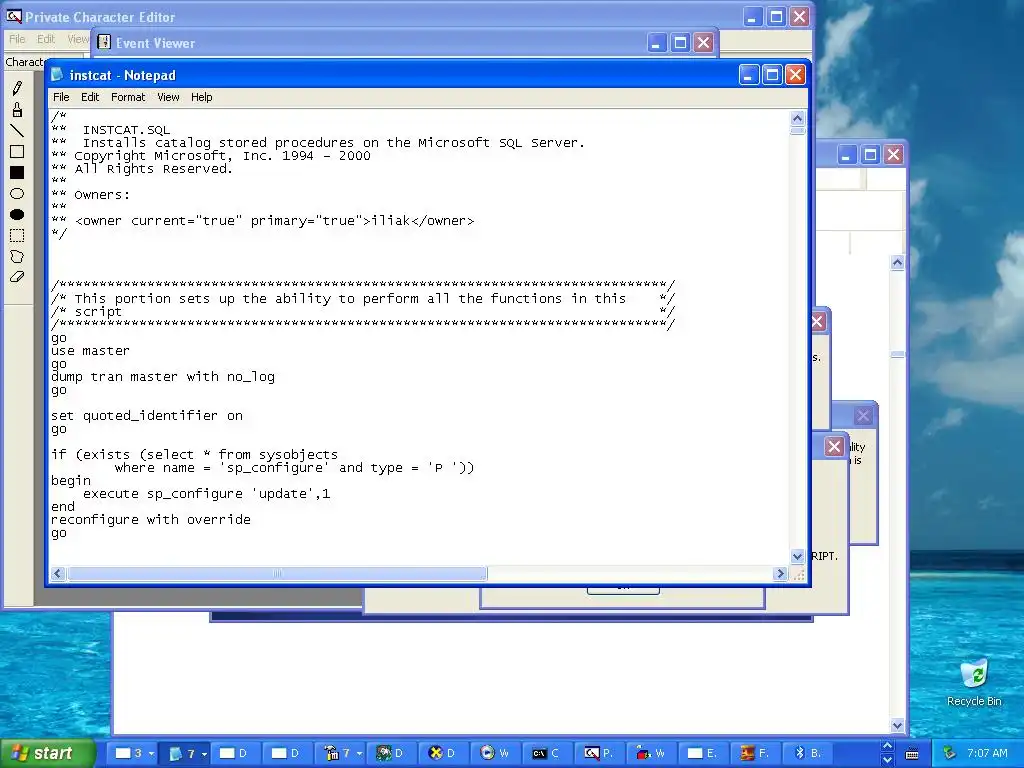Click the 'dump tran master with no_log' line
The width and height of the screenshot is (1024, 768).
point(163,377)
